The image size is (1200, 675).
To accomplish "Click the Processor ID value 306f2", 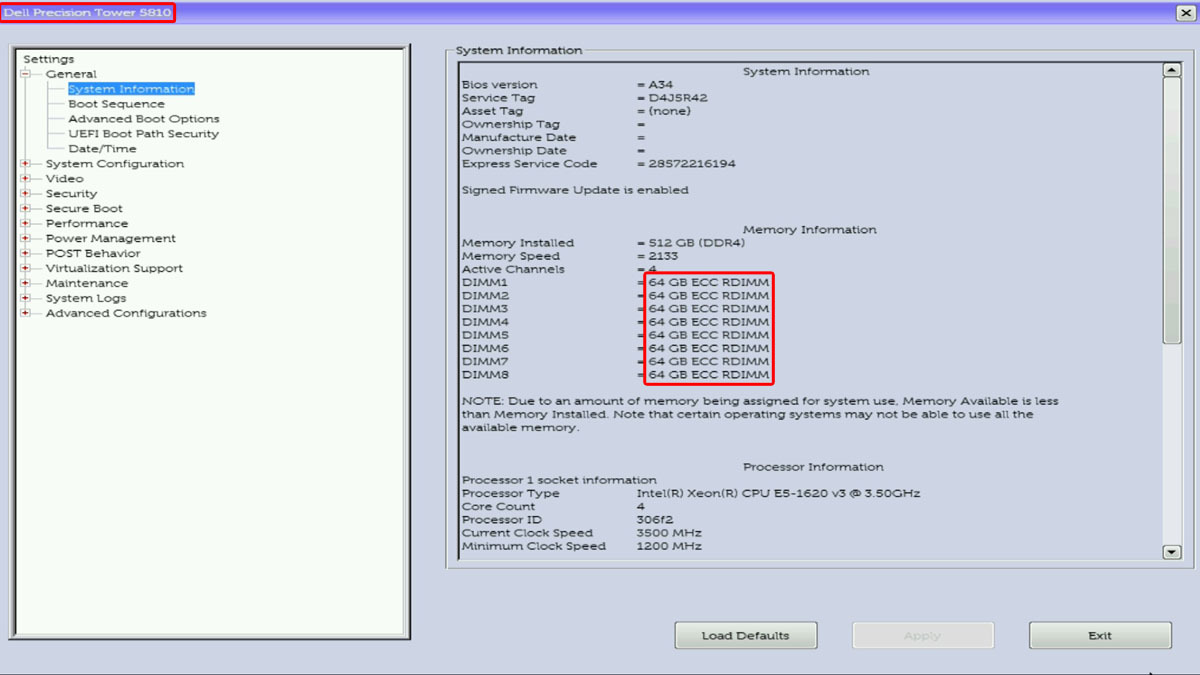I will coord(657,520).
